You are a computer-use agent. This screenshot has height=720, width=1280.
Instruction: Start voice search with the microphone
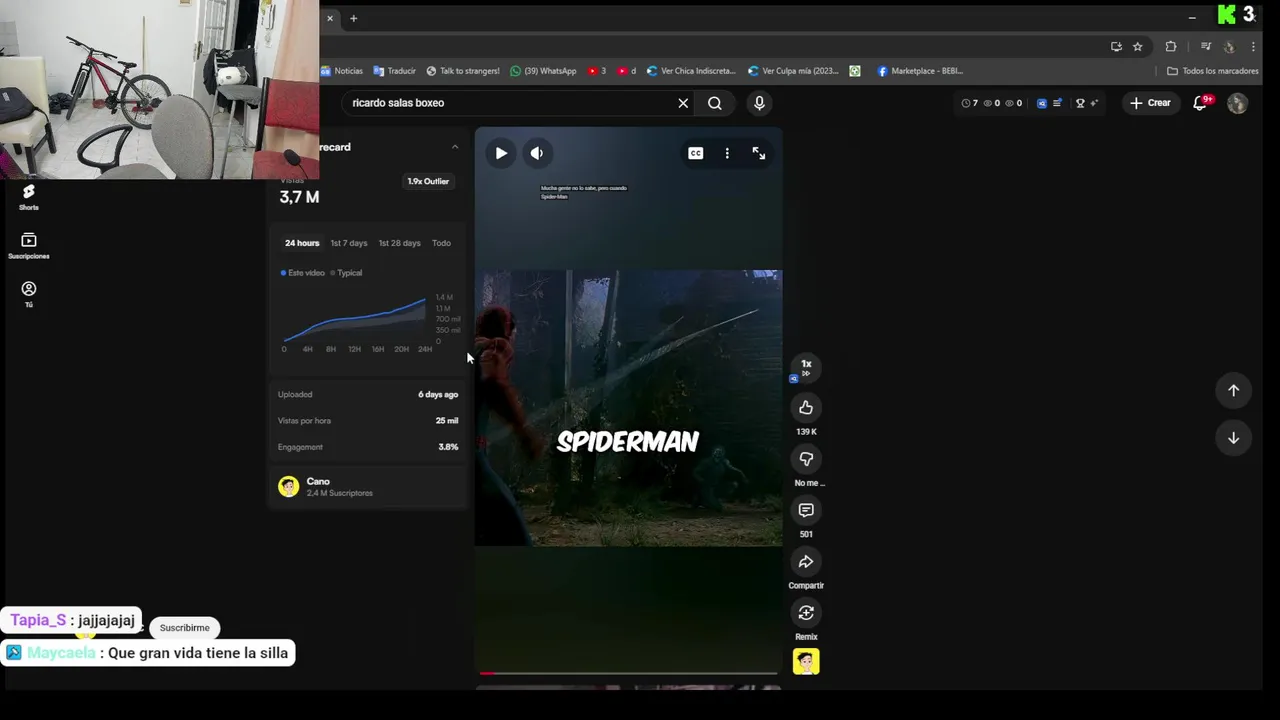coord(759,103)
